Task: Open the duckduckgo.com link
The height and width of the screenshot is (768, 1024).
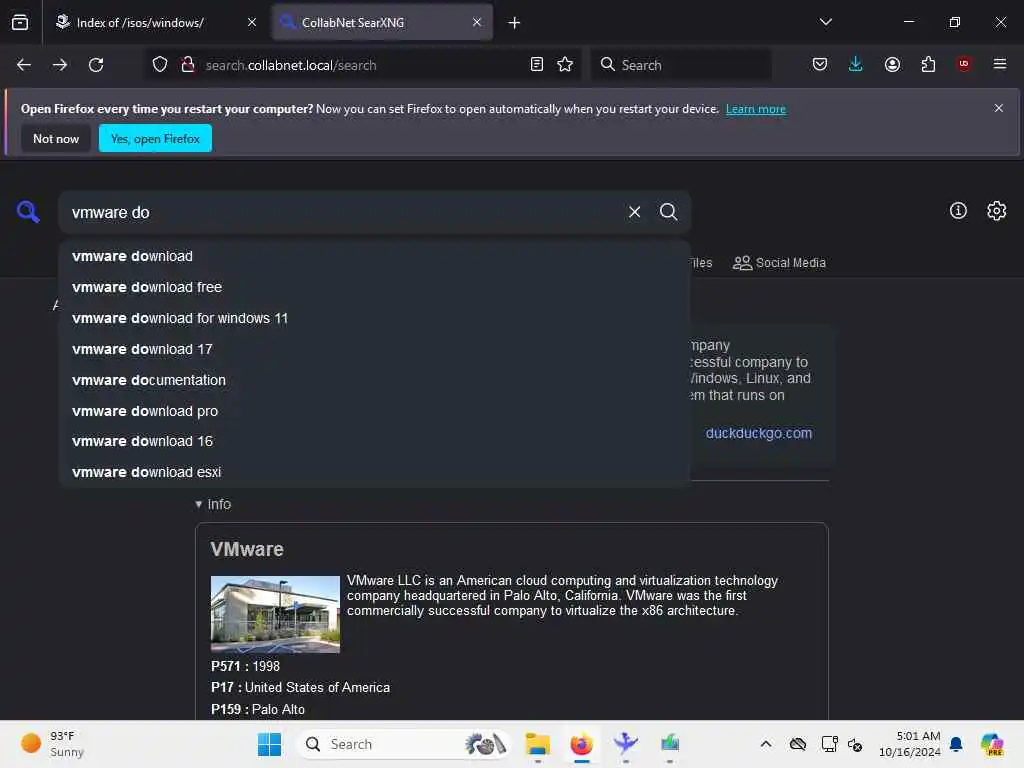Action: point(759,433)
